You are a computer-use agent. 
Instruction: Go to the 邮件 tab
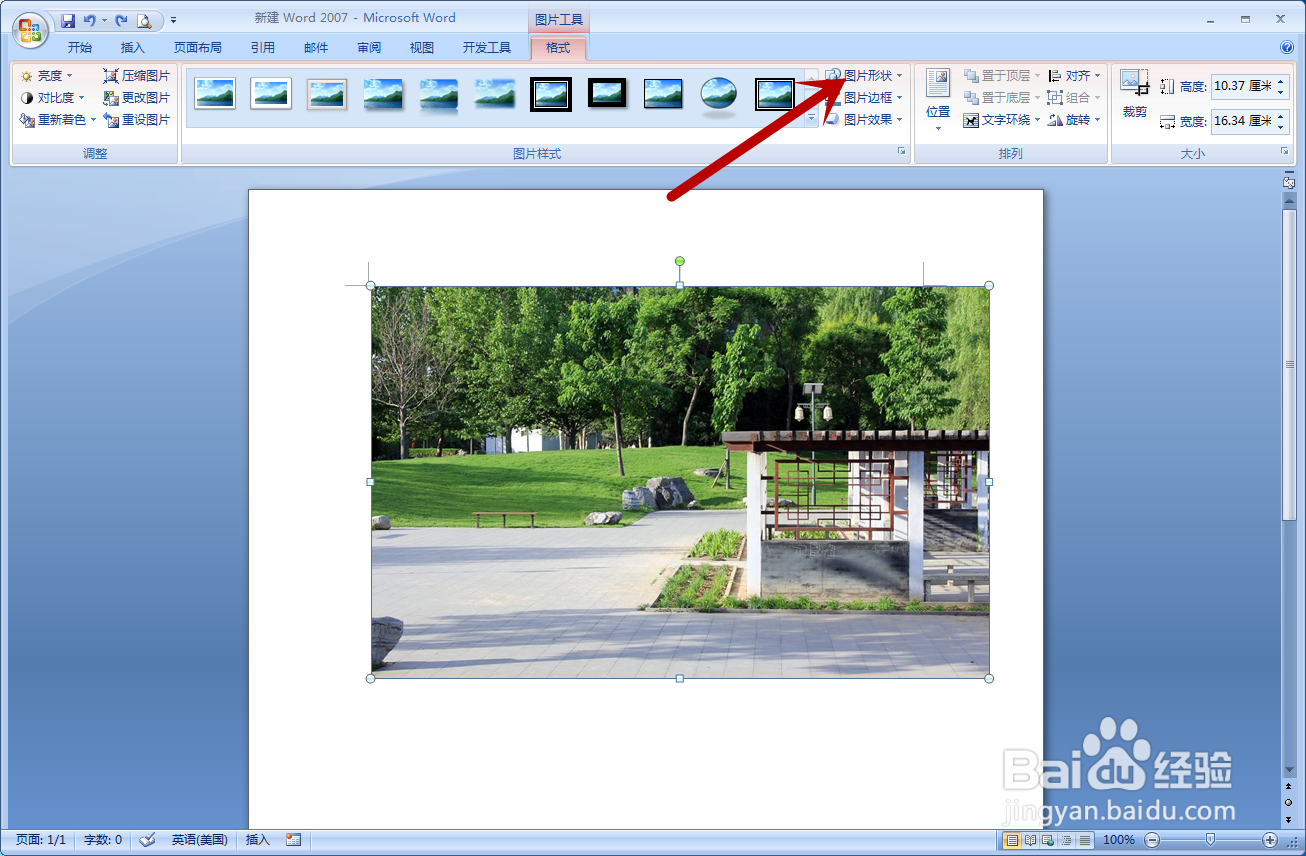point(316,47)
